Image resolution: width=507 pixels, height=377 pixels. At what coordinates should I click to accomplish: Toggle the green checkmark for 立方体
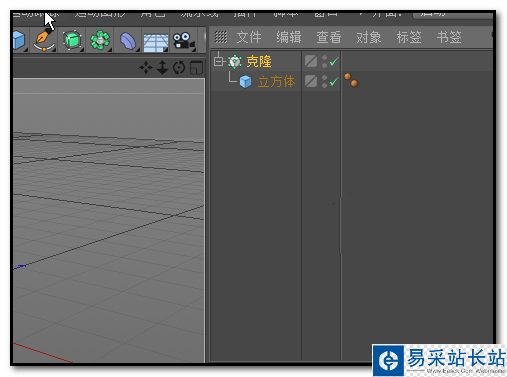(334, 81)
